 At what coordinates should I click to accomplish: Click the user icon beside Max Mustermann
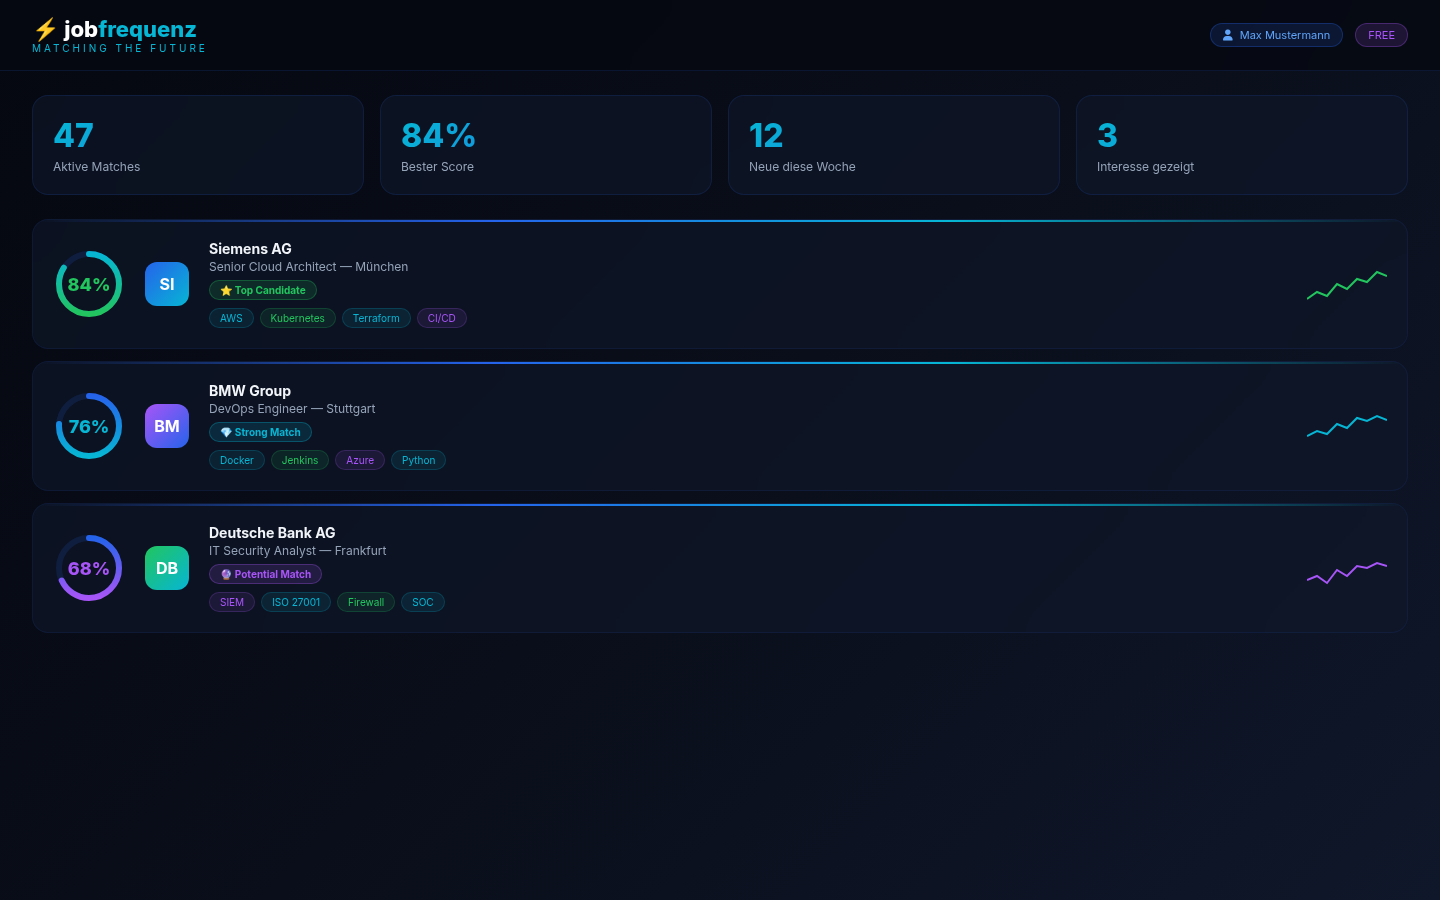pos(1228,35)
